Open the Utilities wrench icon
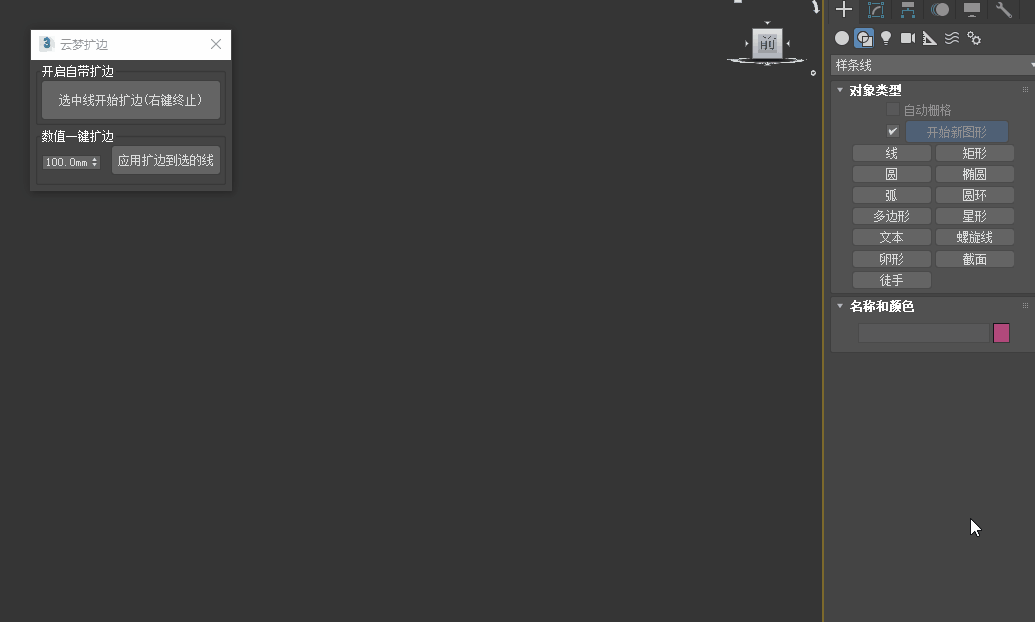This screenshot has height=622, width=1035. (1003, 9)
